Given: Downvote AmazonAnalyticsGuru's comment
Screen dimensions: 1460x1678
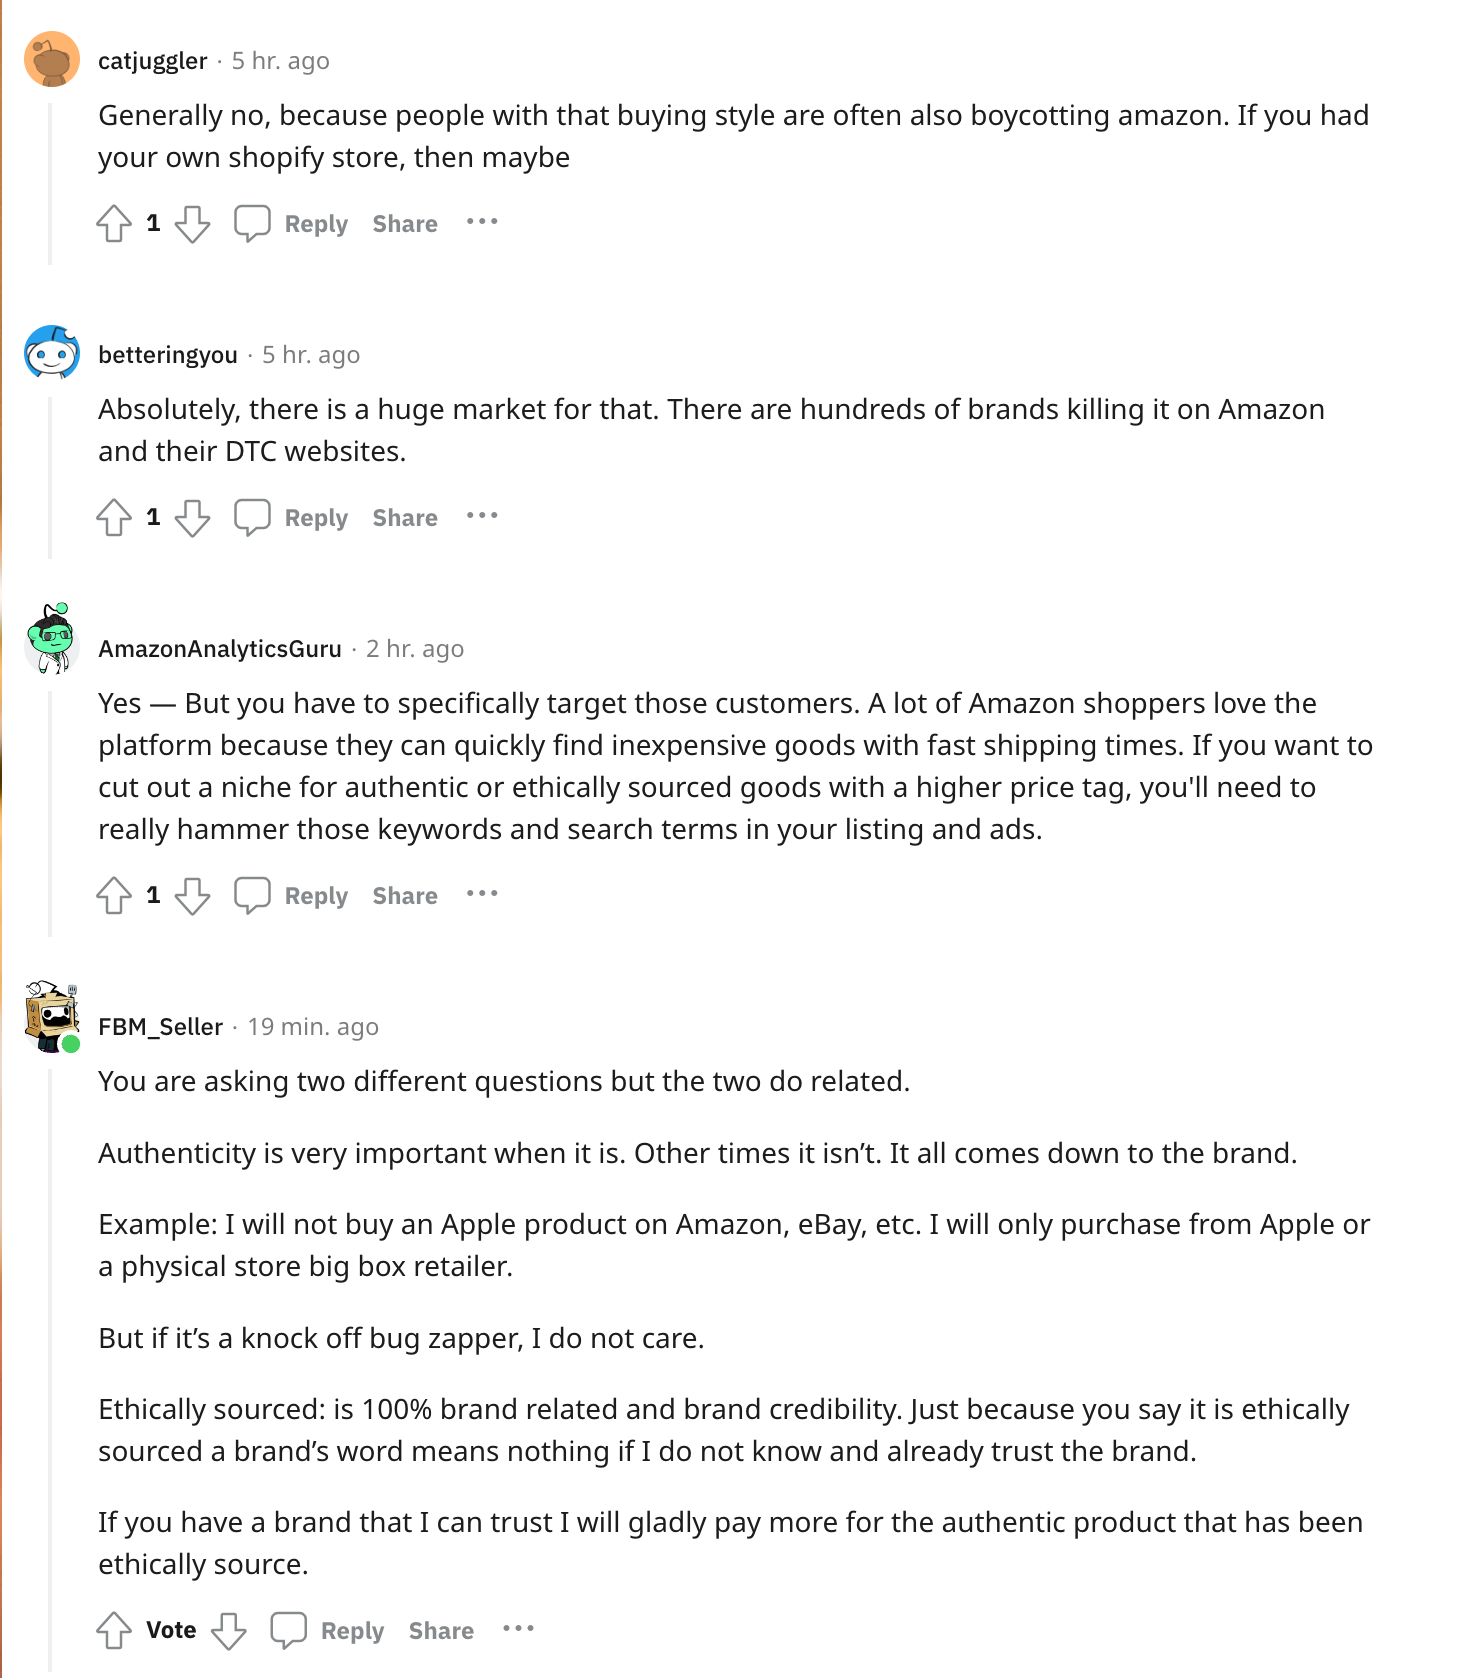Looking at the screenshot, I should pos(192,895).
